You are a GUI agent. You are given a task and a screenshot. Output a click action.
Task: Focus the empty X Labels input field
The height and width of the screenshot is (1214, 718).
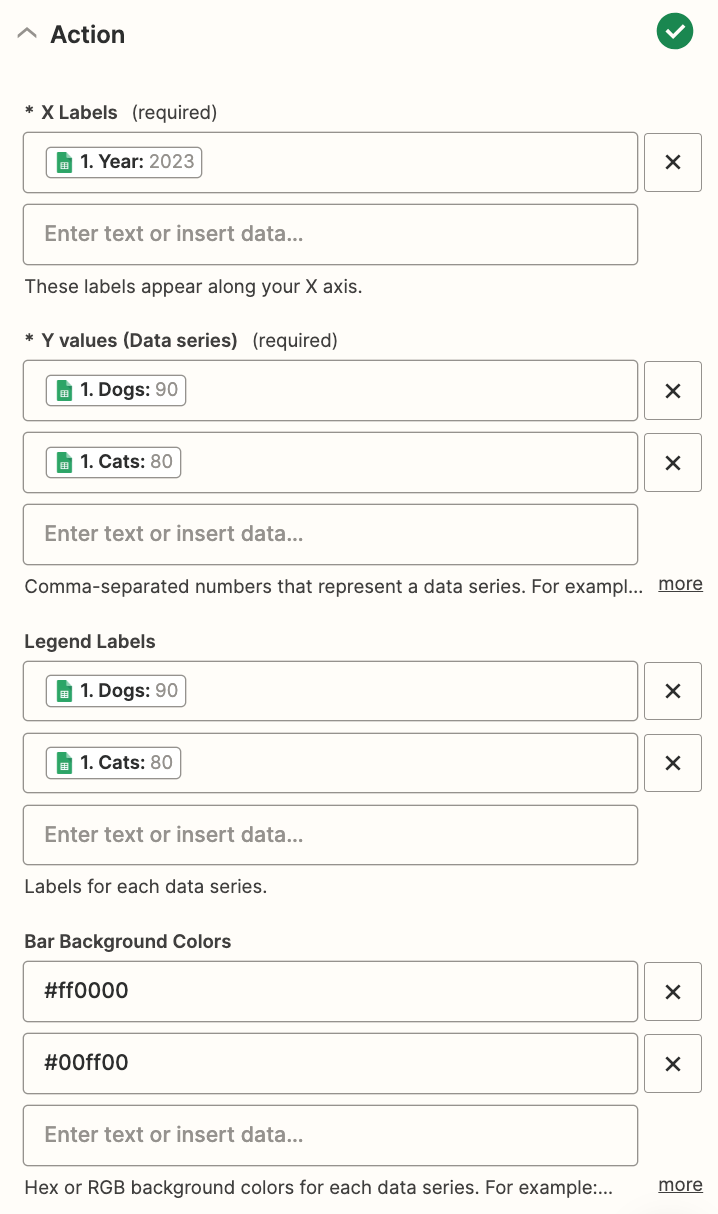(330, 234)
